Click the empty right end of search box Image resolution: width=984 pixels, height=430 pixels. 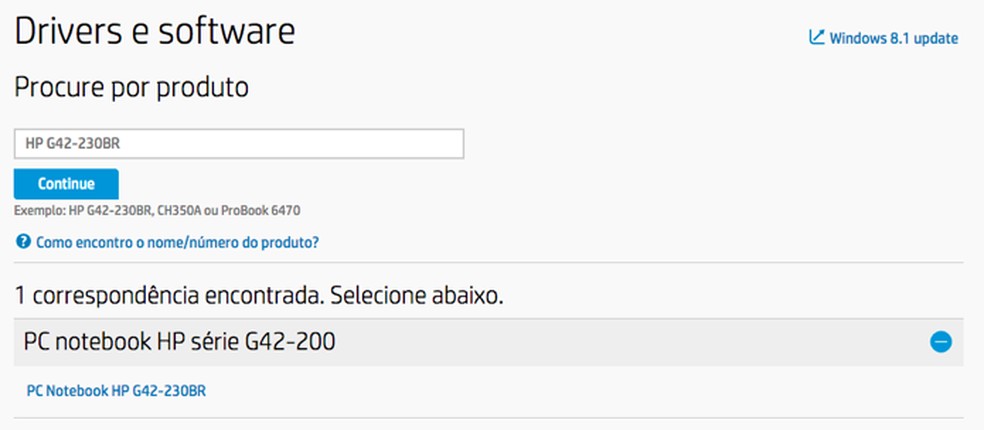420,144
